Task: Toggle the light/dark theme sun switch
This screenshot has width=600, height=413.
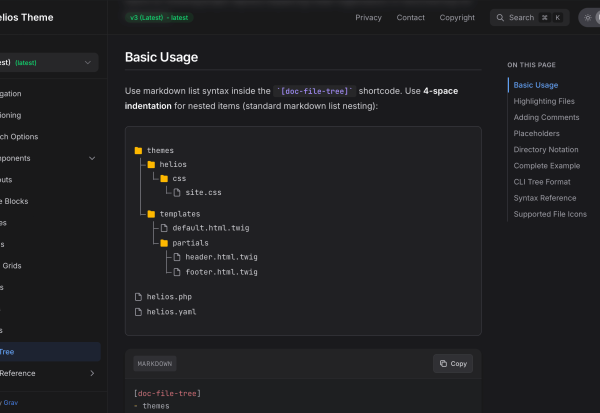Action: tap(589, 18)
